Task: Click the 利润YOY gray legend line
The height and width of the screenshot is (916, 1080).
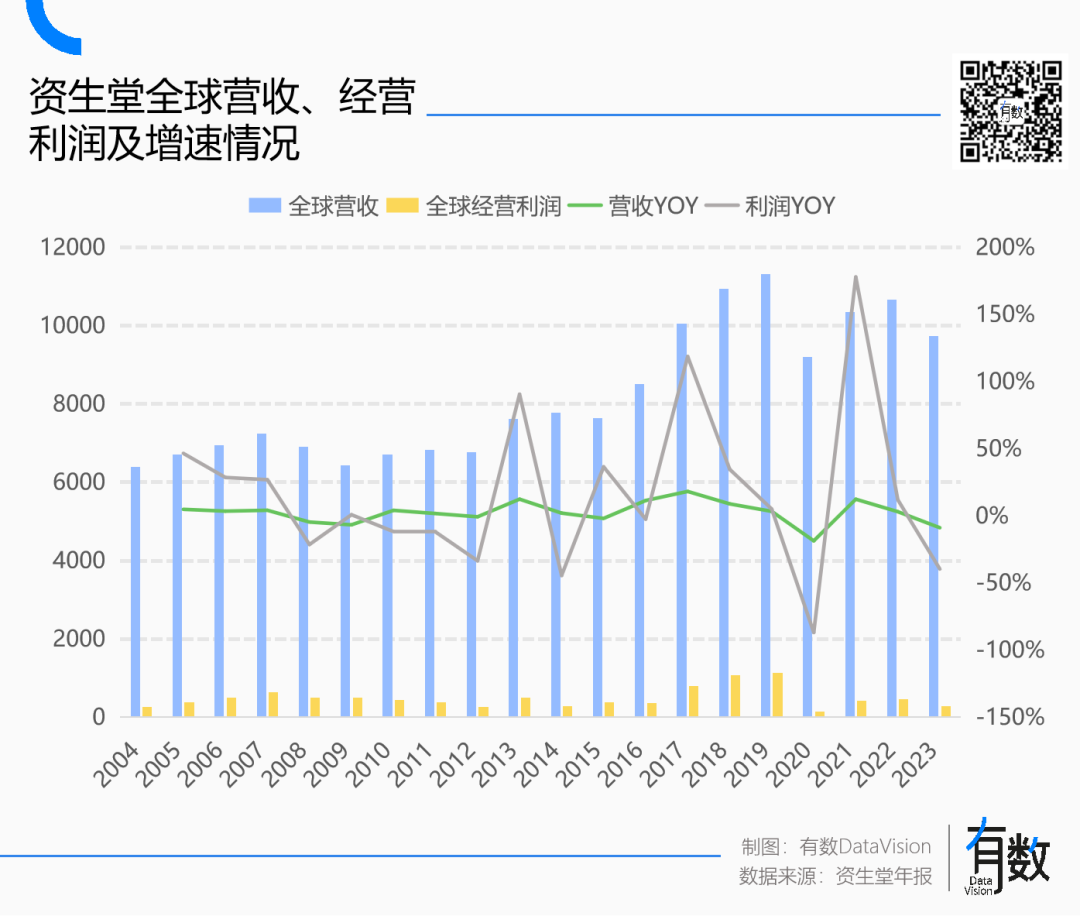Action: 722,205
